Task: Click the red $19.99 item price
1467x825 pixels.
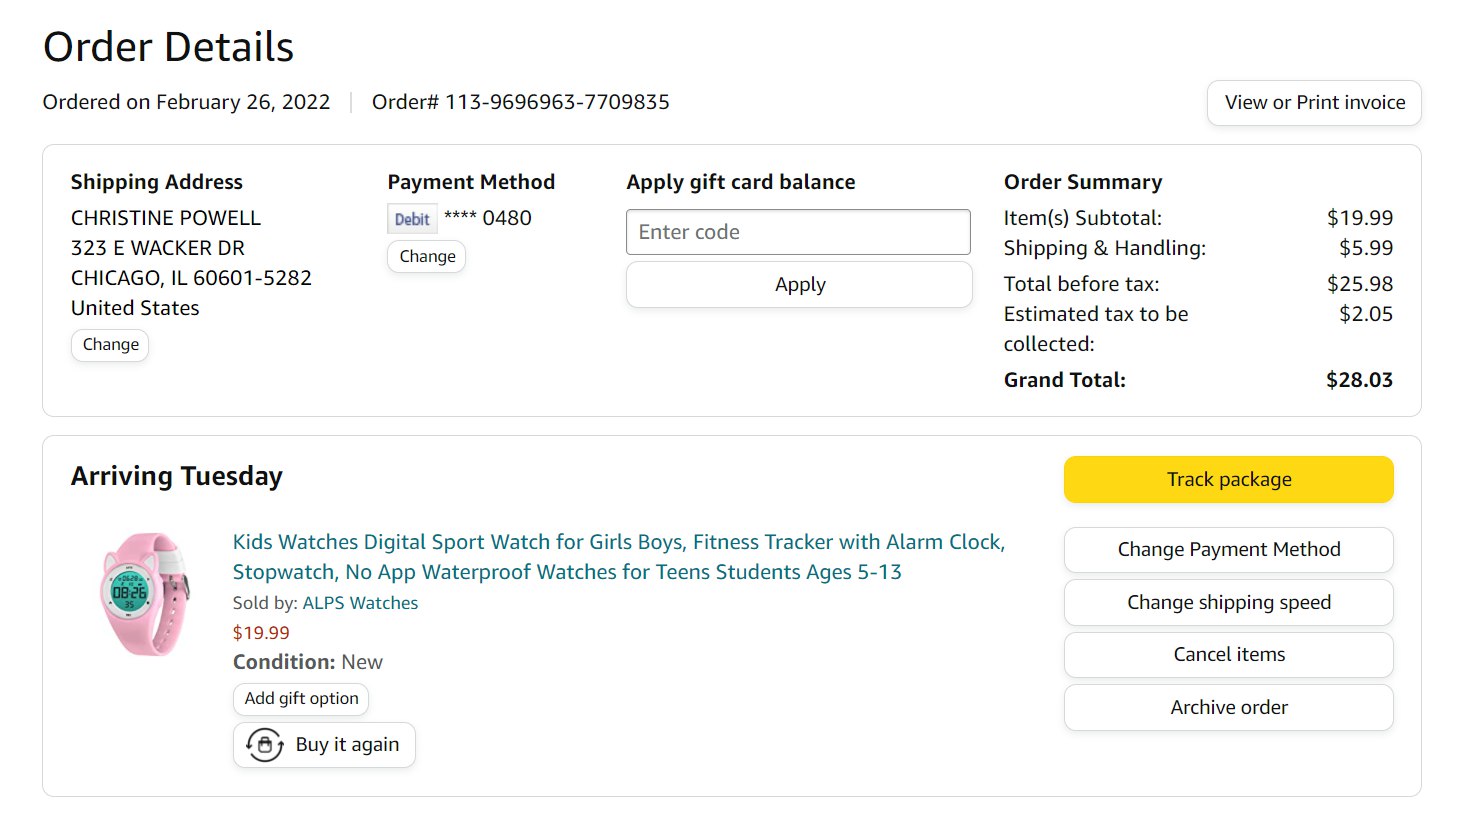Action: [261, 633]
